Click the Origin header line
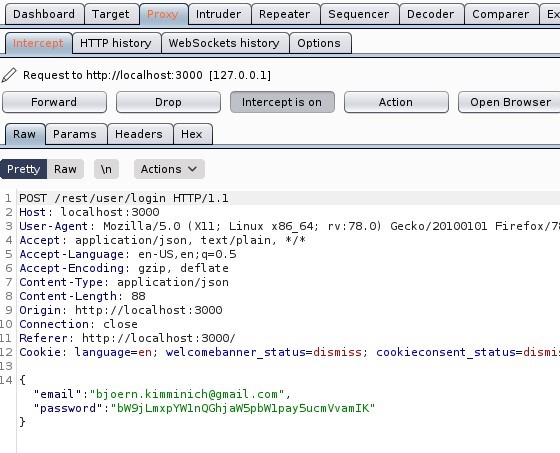 121,310
